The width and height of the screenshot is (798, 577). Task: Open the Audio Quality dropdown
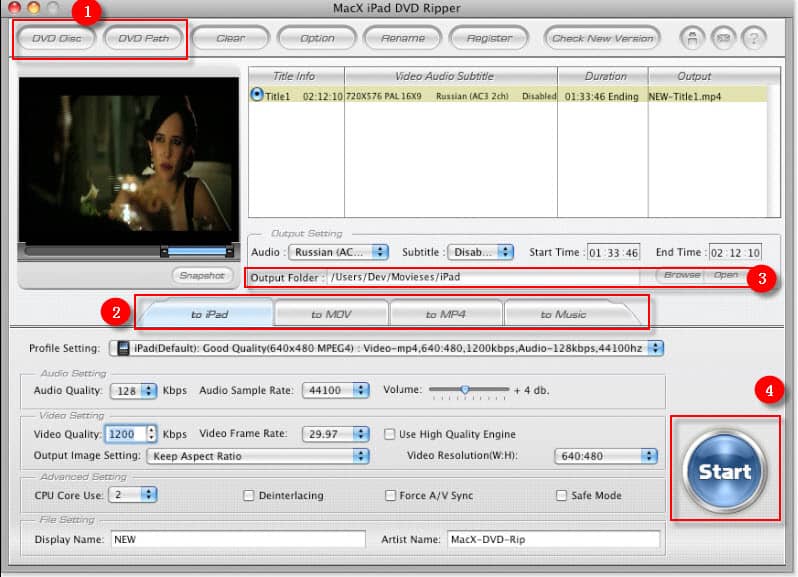133,390
